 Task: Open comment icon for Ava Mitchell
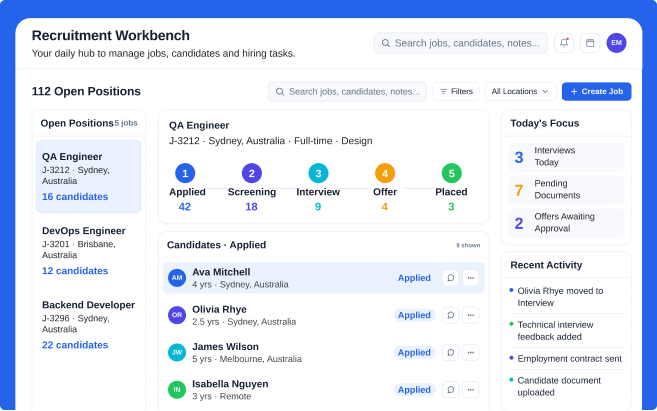(x=450, y=278)
